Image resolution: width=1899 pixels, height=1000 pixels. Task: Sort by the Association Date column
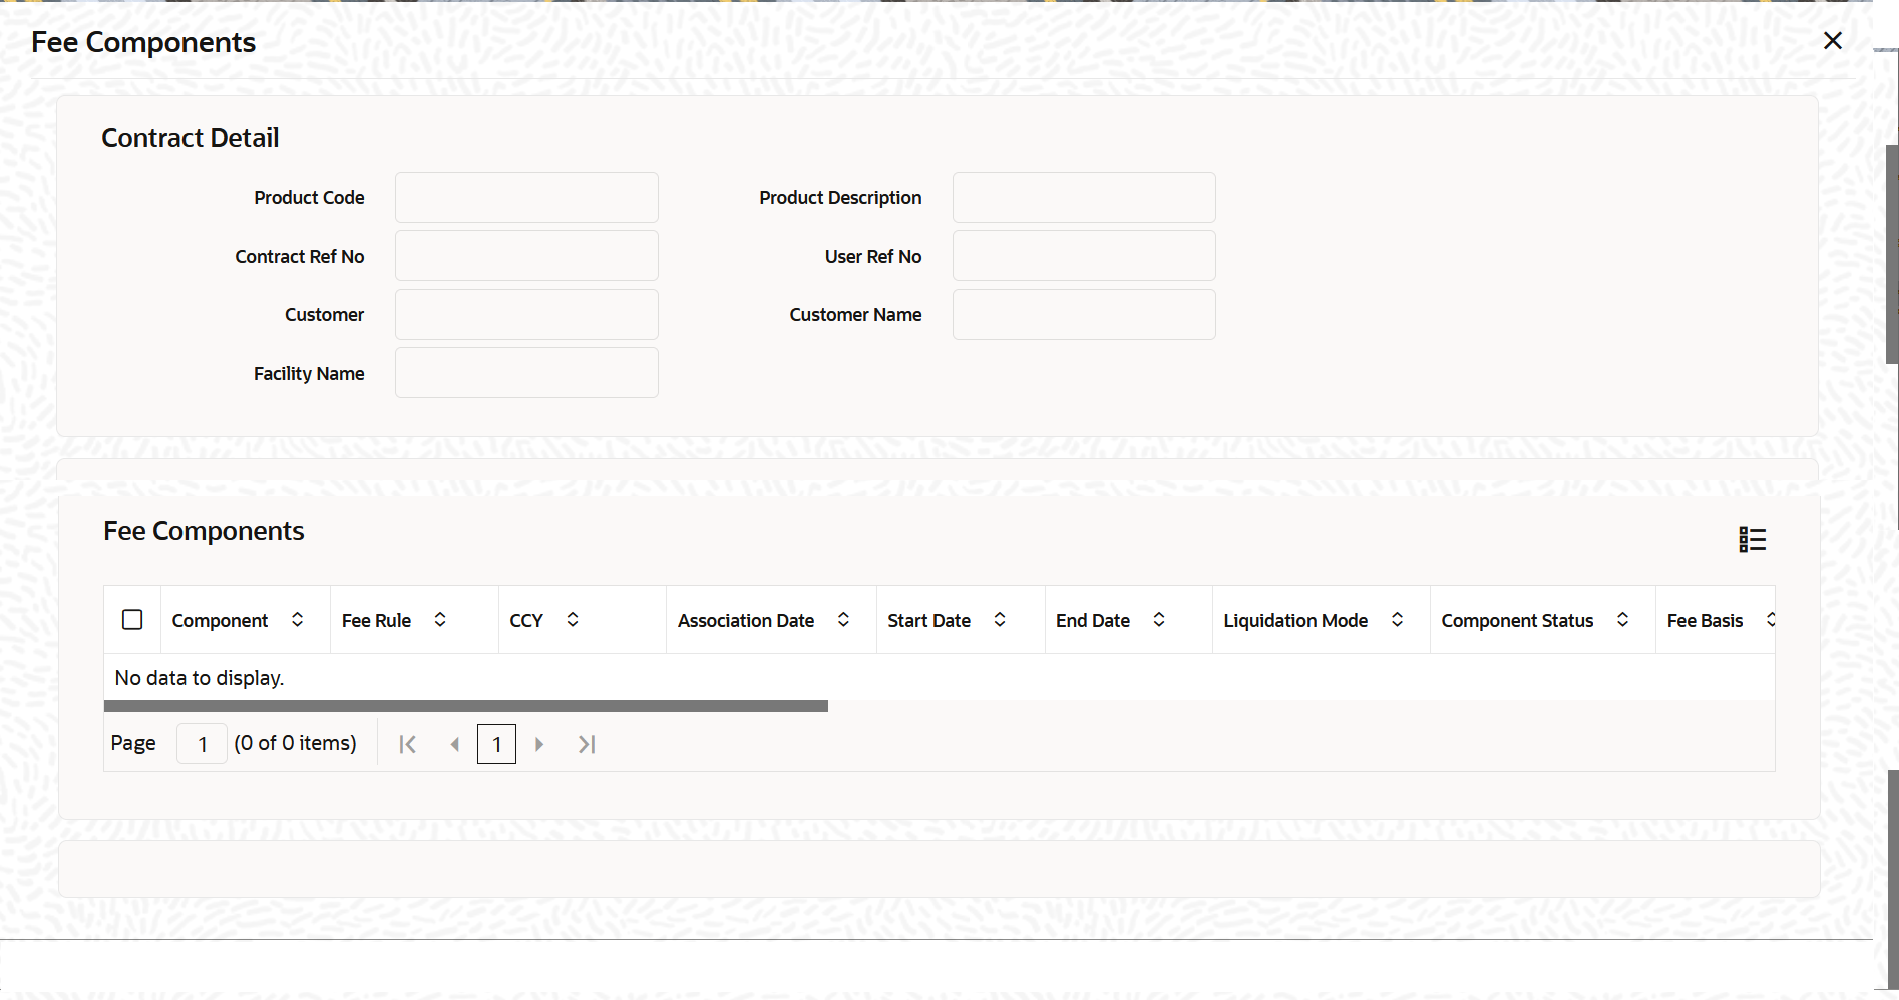844,620
